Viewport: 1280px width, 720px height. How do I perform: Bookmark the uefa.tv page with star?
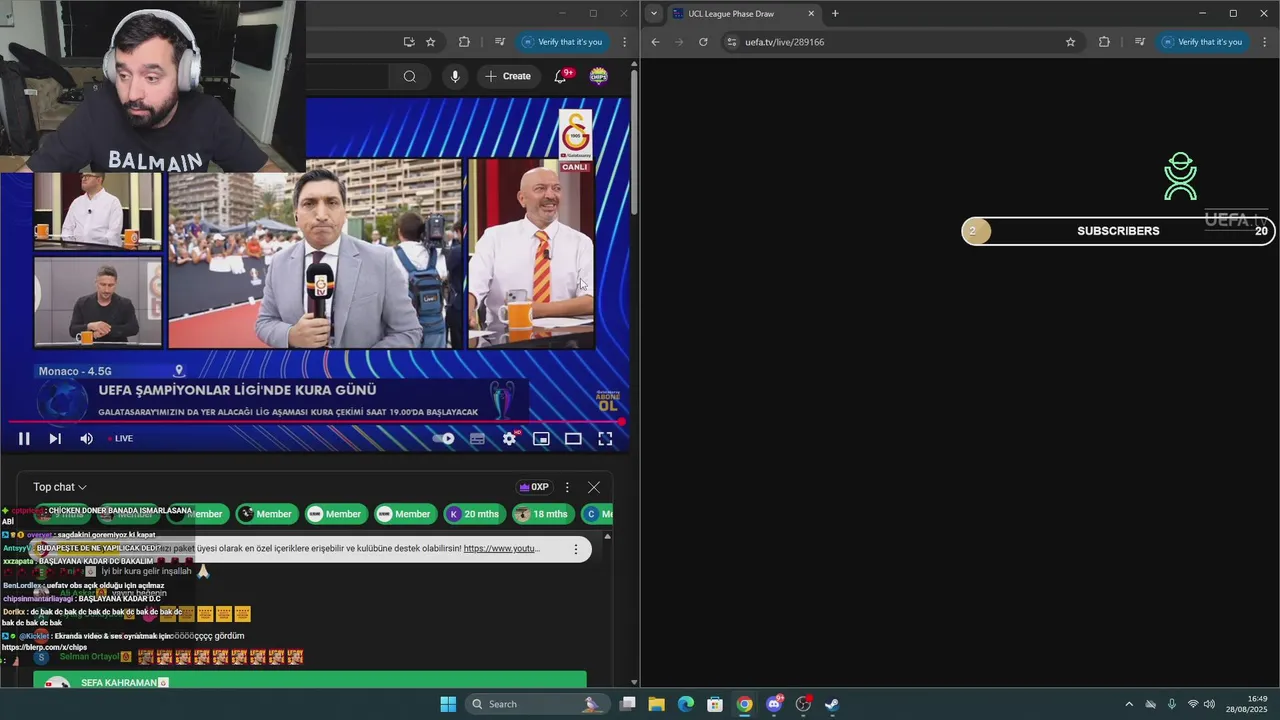tap(1071, 42)
